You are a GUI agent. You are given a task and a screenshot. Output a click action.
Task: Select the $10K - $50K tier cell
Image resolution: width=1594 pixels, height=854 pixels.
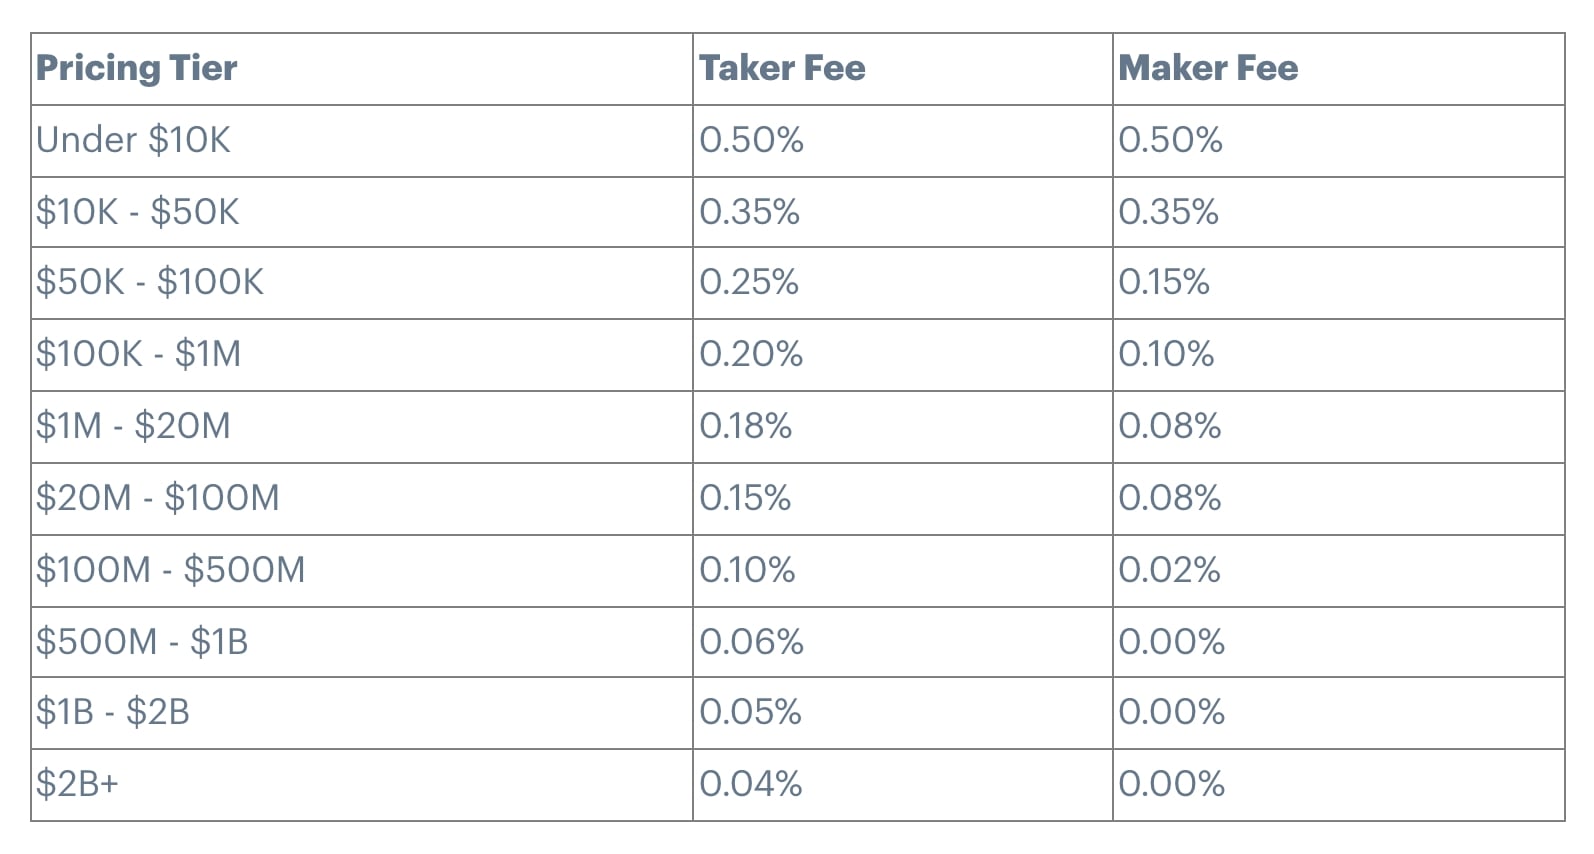point(138,212)
